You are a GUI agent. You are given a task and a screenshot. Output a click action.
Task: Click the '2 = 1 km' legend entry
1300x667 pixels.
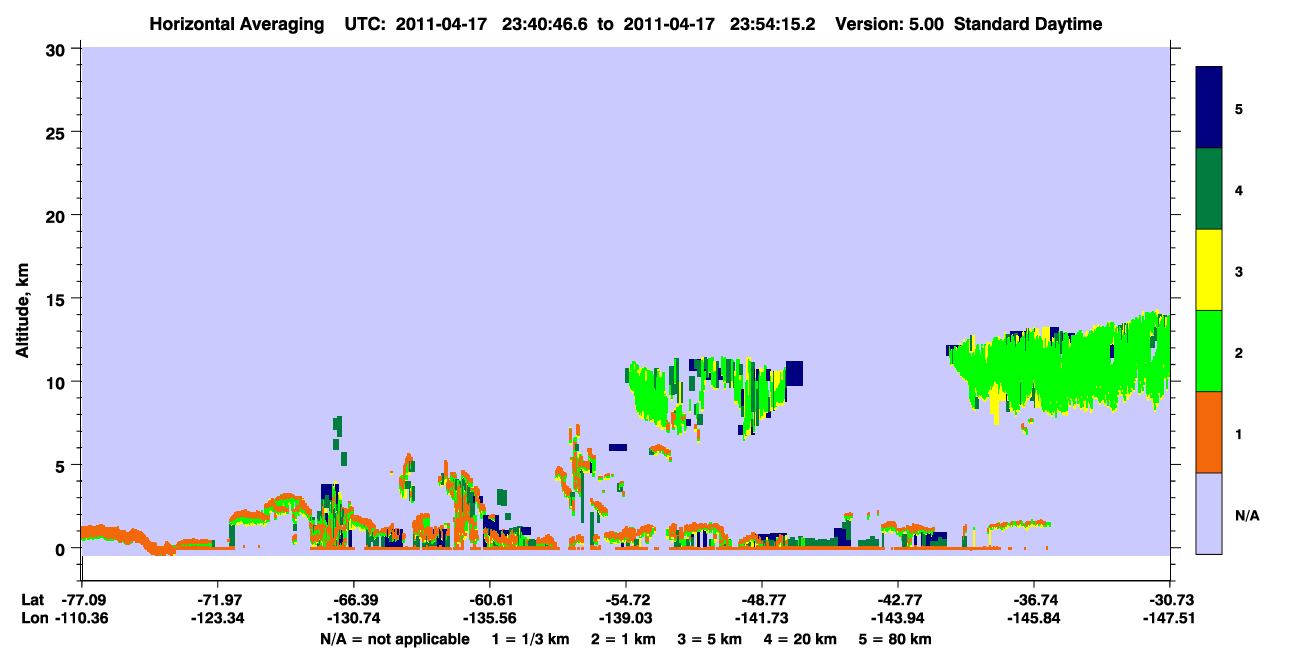tap(624, 639)
